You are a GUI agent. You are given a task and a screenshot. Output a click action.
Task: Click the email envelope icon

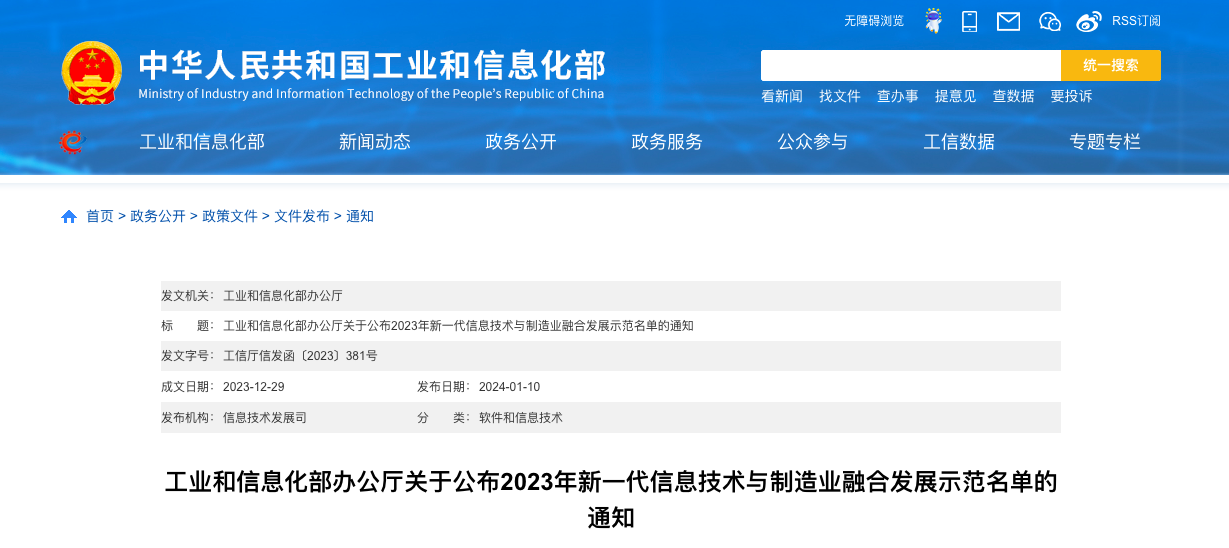pyautogui.click(x=1008, y=21)
